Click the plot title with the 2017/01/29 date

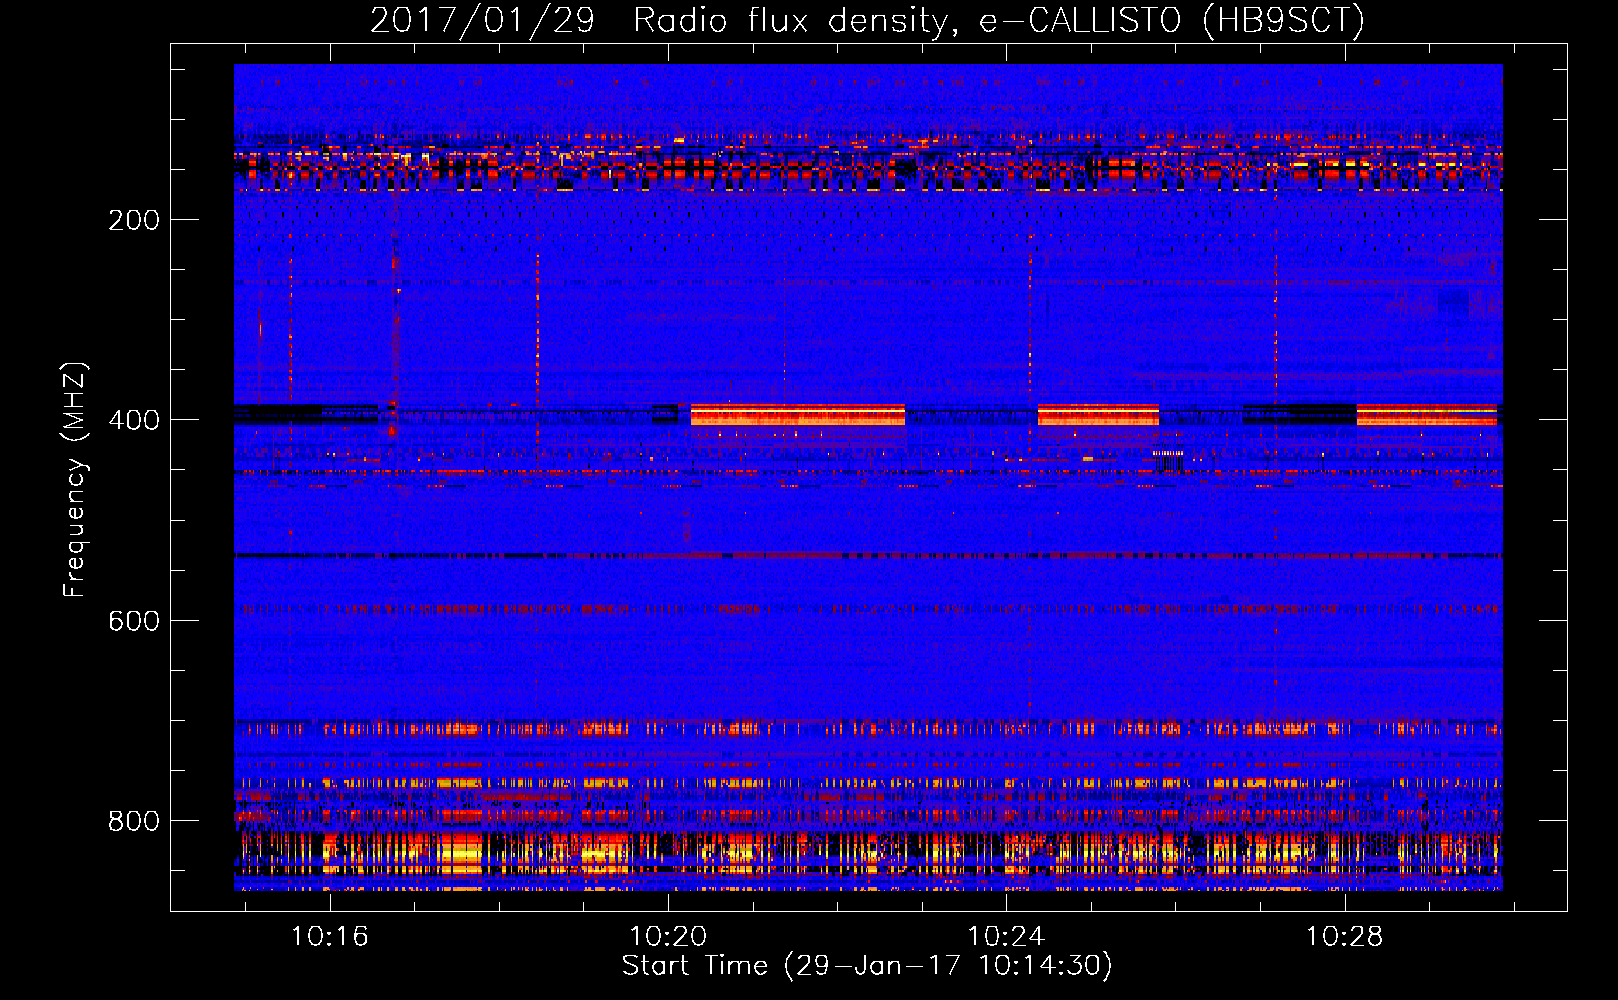[x=867, y=20]
